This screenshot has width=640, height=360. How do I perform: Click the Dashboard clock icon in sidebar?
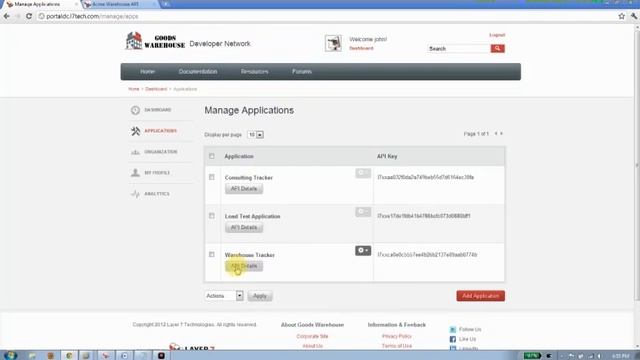(135, 110)
